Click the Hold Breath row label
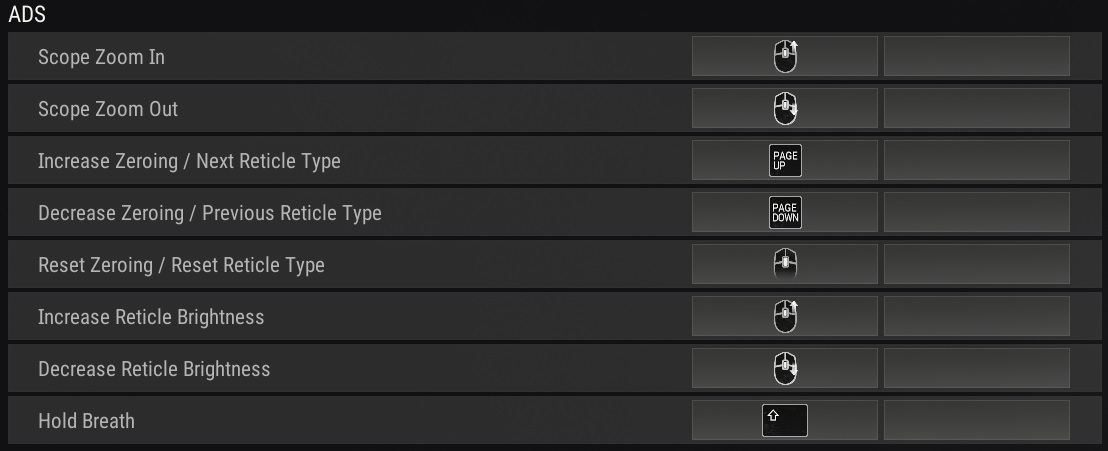Screen dimensions: 1108x451 (x=86, y=421)
